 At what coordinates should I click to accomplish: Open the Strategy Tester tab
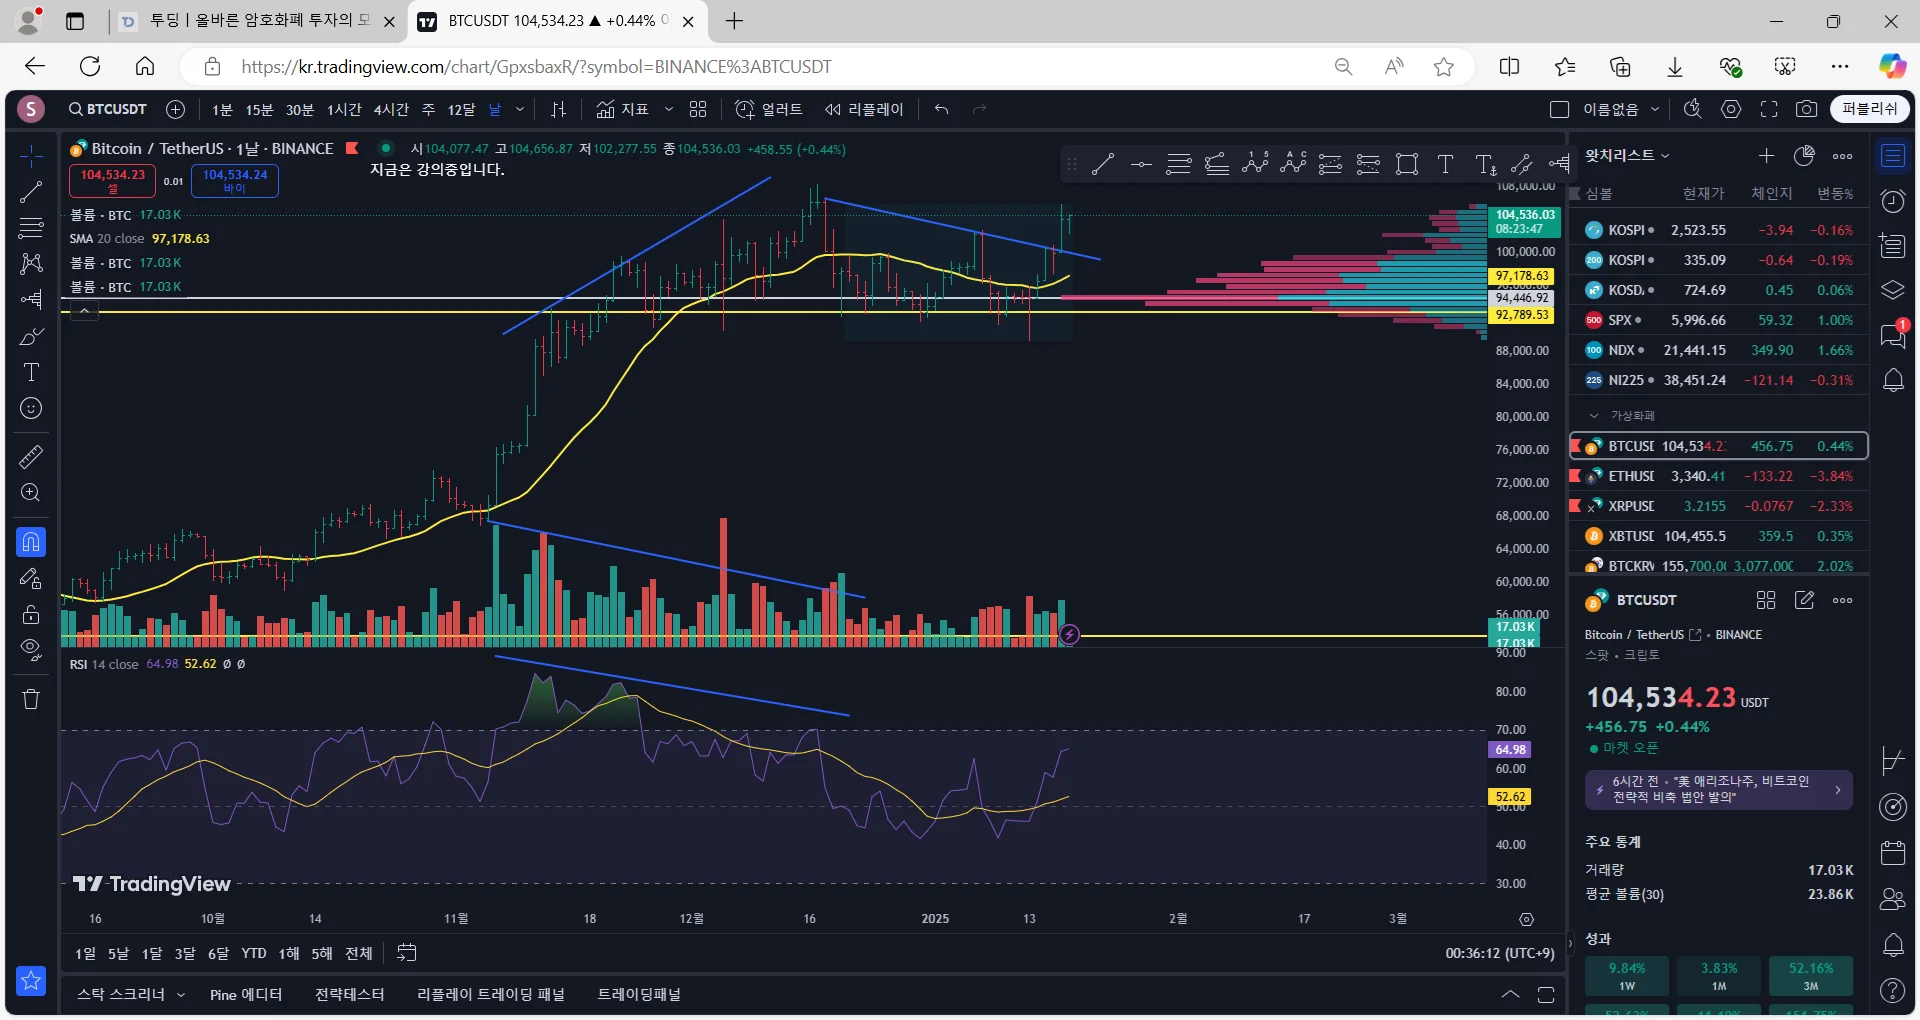pyautogui.click(x=349, y=995)
